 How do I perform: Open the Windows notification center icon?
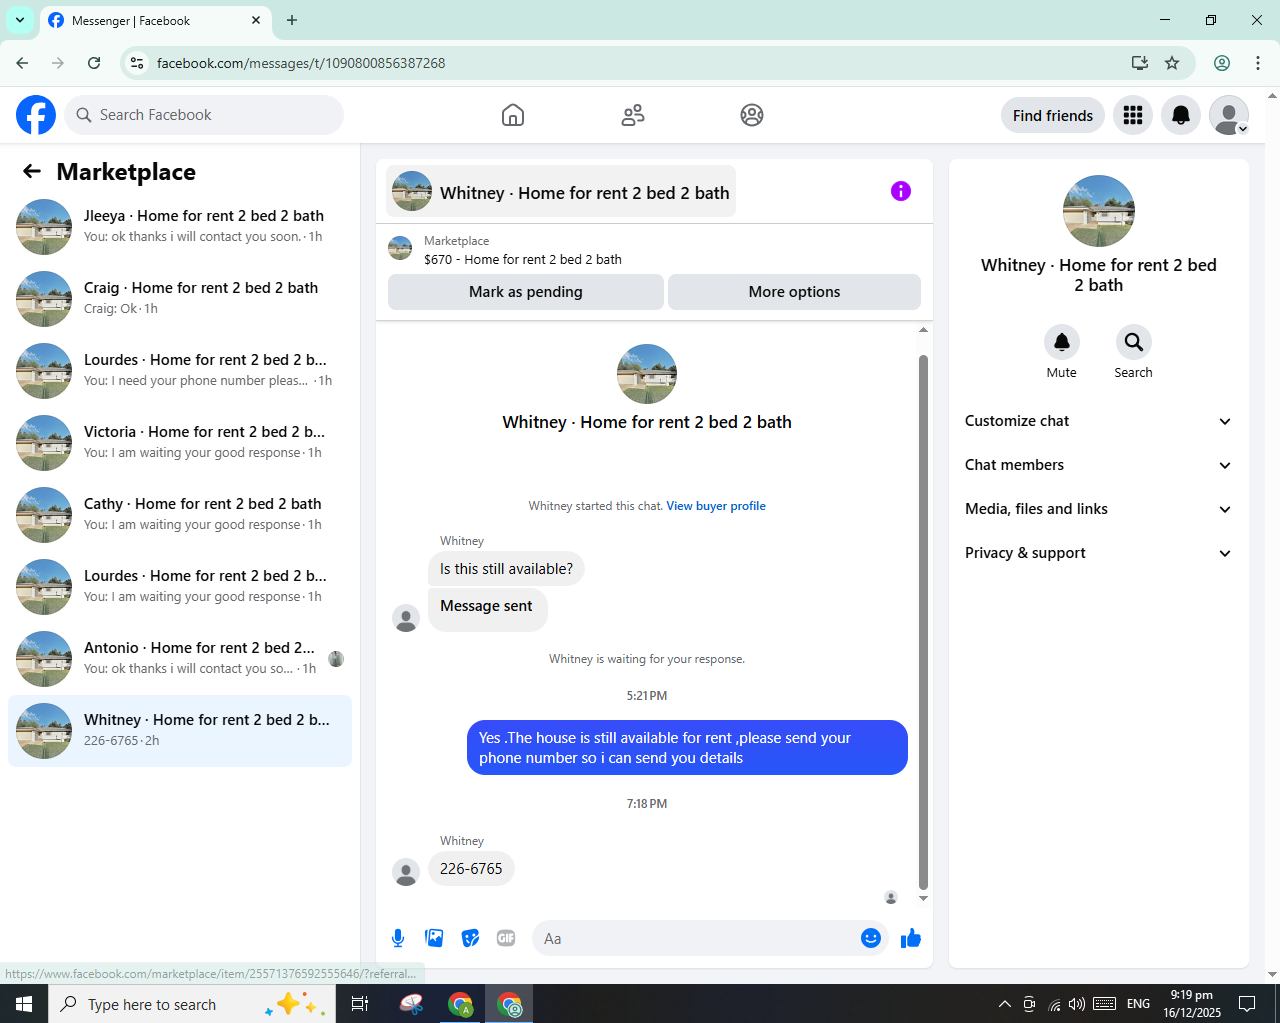tap(1247, 1004)
